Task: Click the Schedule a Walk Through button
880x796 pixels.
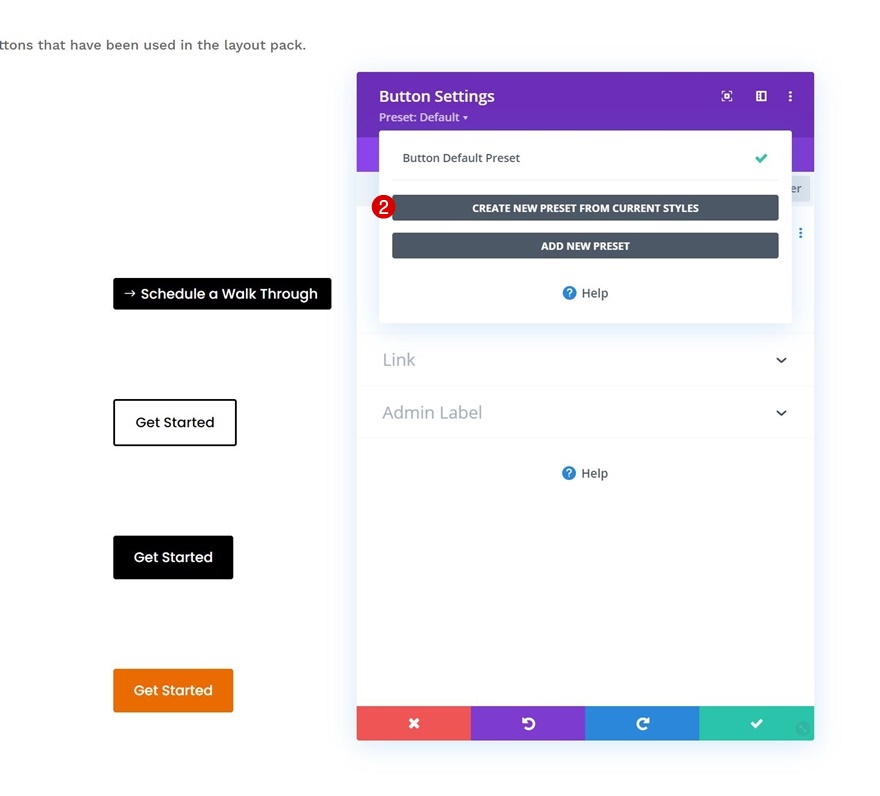Action: click(x=222, y=294)
